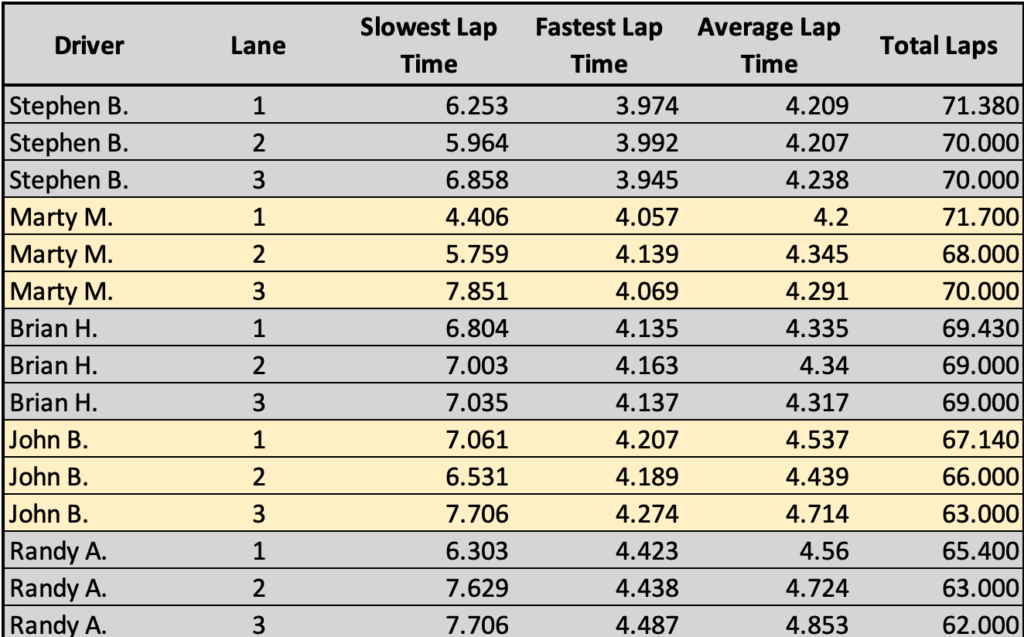Viewport: 1024px width, 637px height.
Task: Select the fastest lap value 4.163
Action: point(645,365)
